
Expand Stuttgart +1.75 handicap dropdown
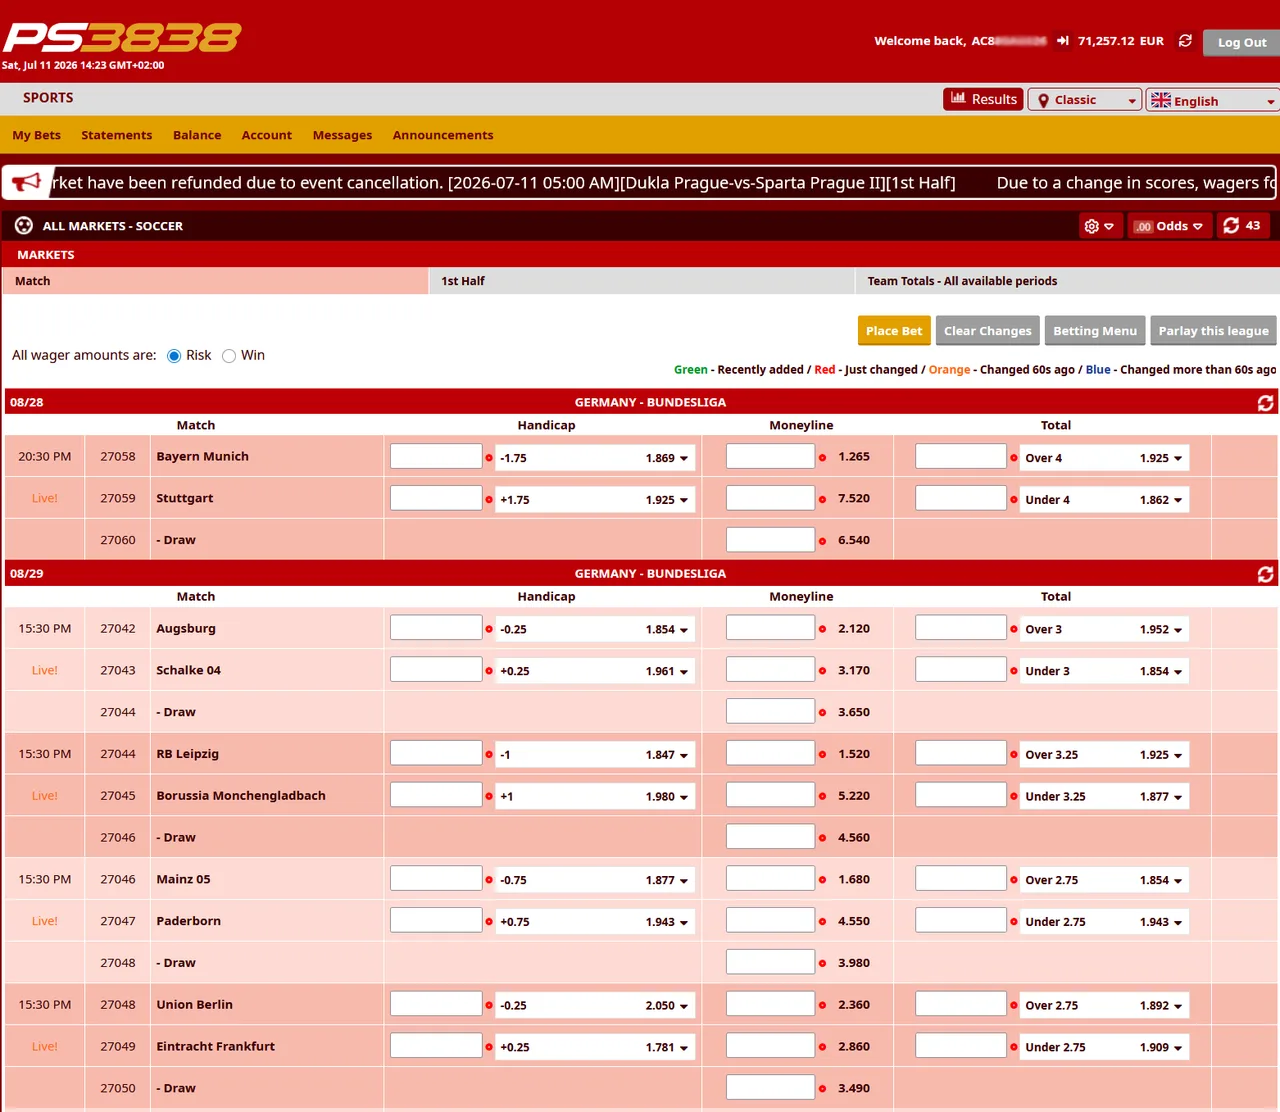click(x=595, y=500)
